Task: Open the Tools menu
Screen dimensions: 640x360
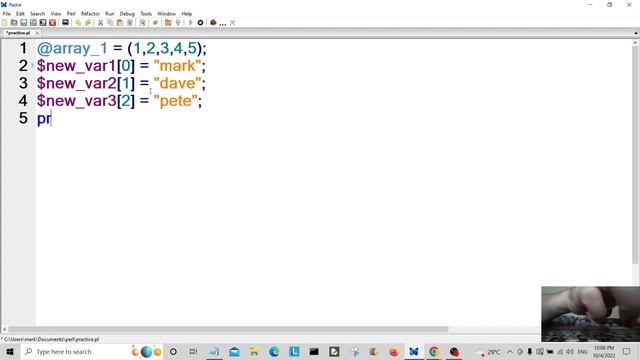Action: [x=146, y=13]
